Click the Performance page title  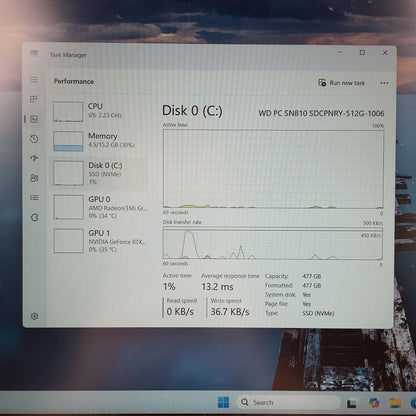point(74,81)
